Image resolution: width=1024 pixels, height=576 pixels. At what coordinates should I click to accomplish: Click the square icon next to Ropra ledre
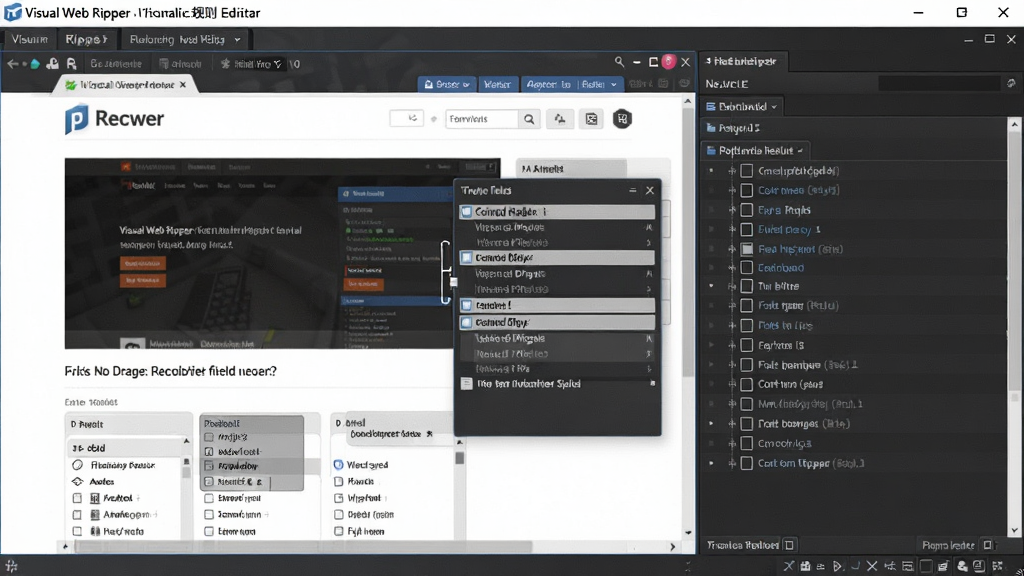987,545
